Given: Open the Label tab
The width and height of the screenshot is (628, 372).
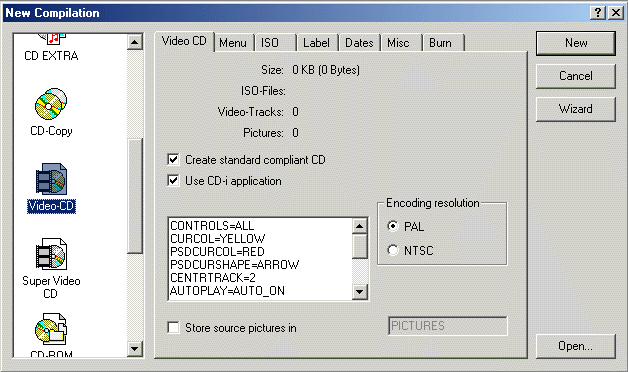Looking at the screenshot, I should [317, 43].
